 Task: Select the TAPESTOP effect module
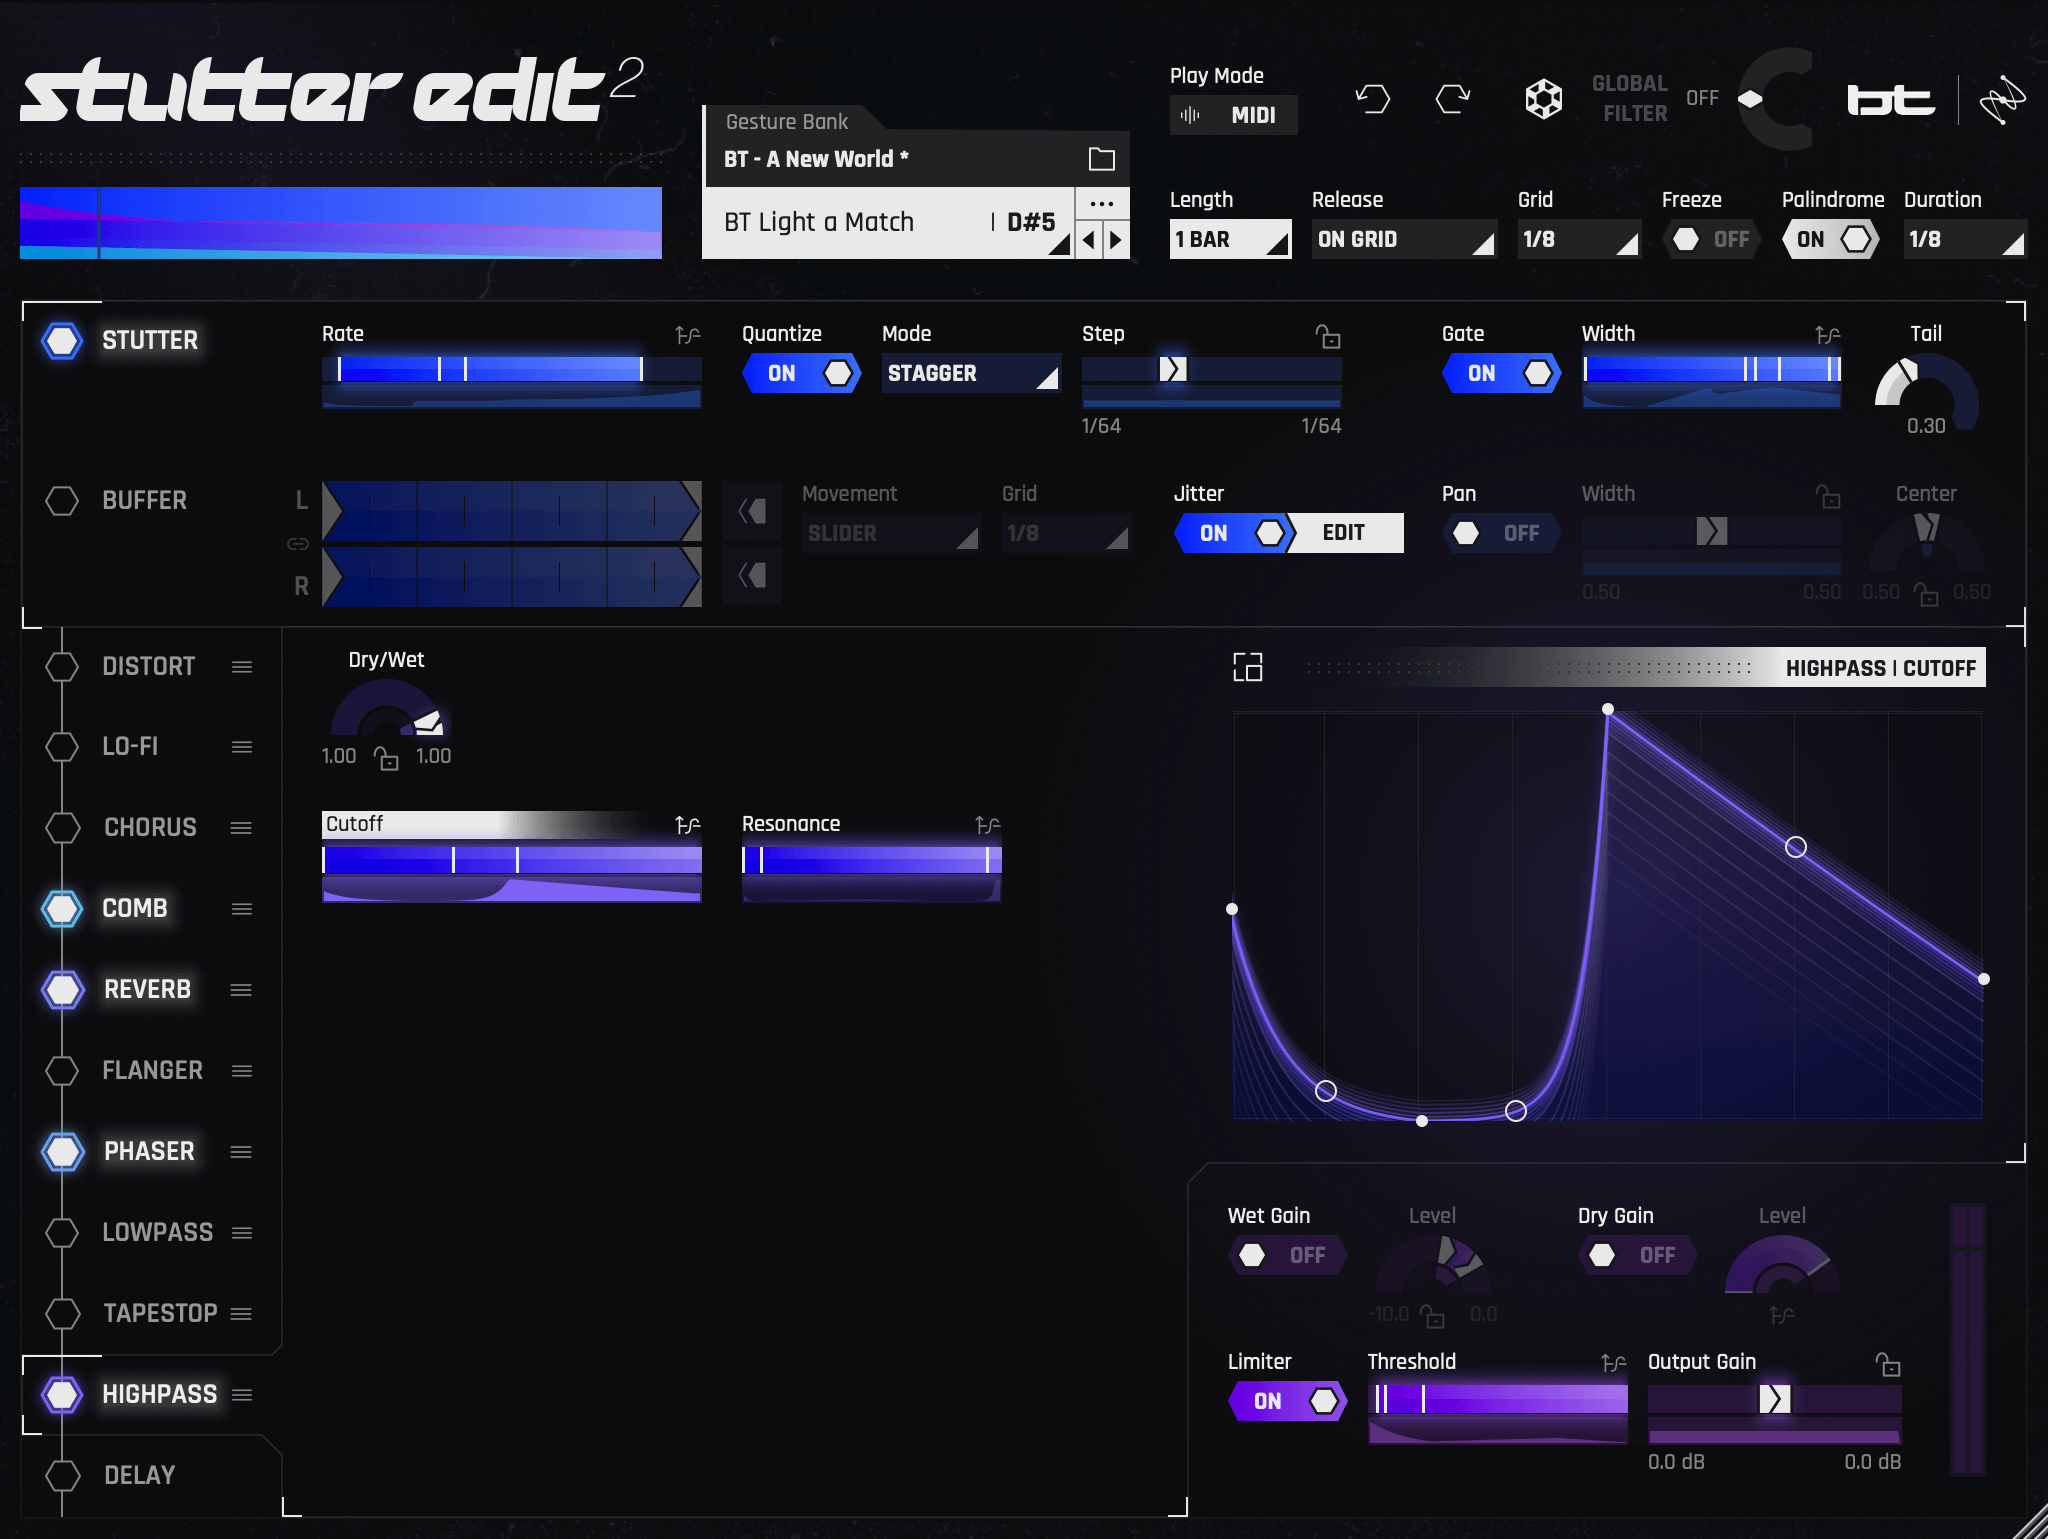pyautogui.click(x=160, y=1313)
